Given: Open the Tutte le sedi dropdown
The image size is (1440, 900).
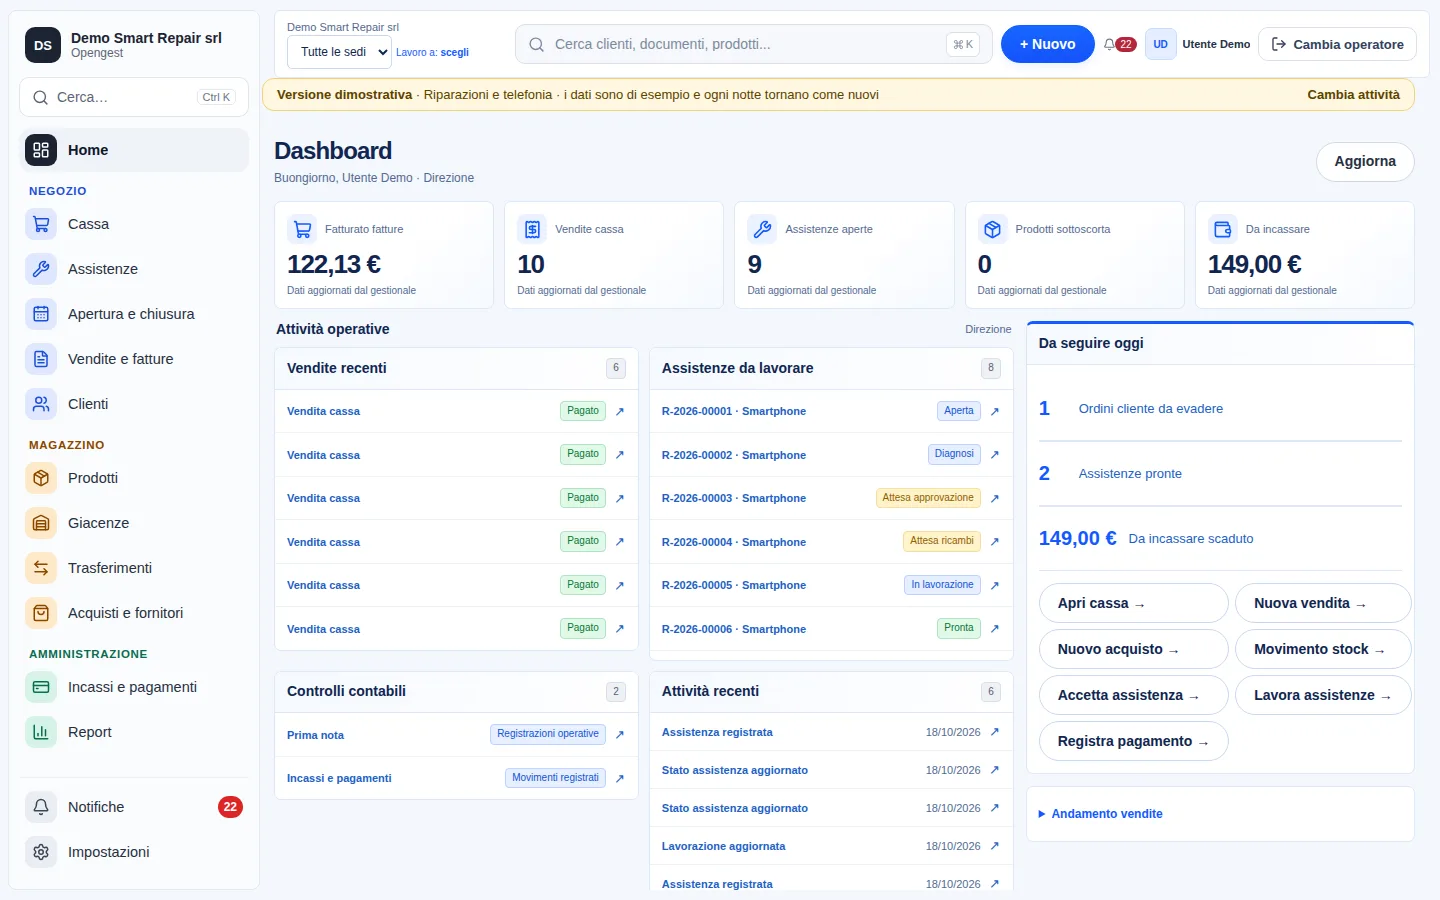Looking at the screenshot, I should tap(339, 52).
